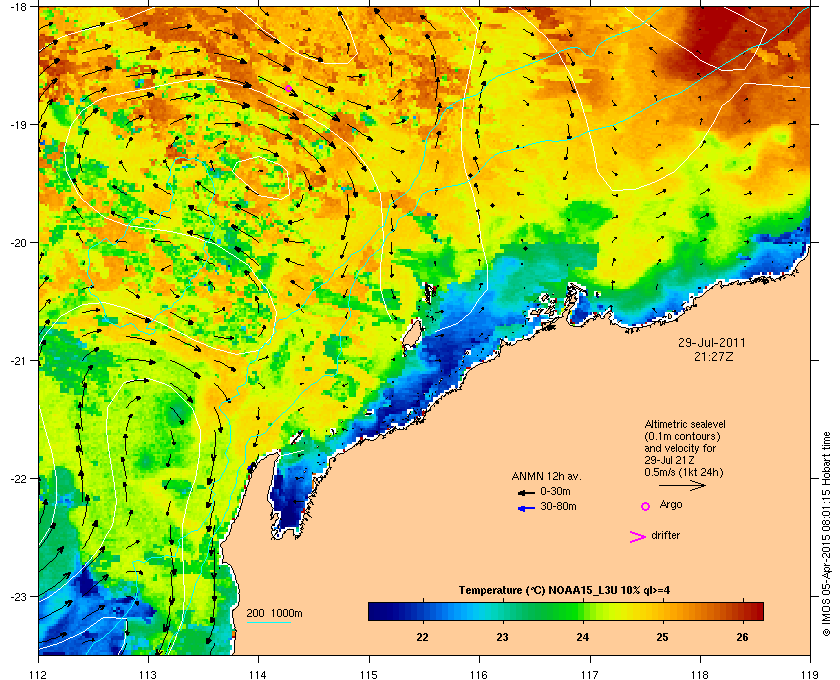Click the latitude axis label -19

[x=18, y=124]
